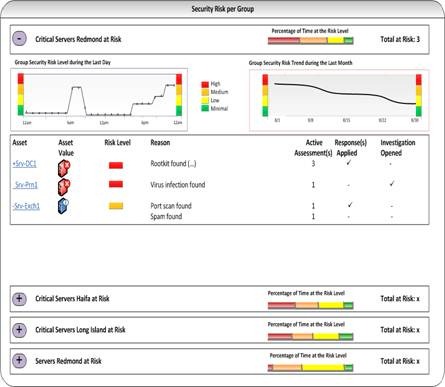The image size is (445, 387).
Task: Click the risk-time percentage bar for Long Island
Action: pyautogui.click(x=311, y=337)
